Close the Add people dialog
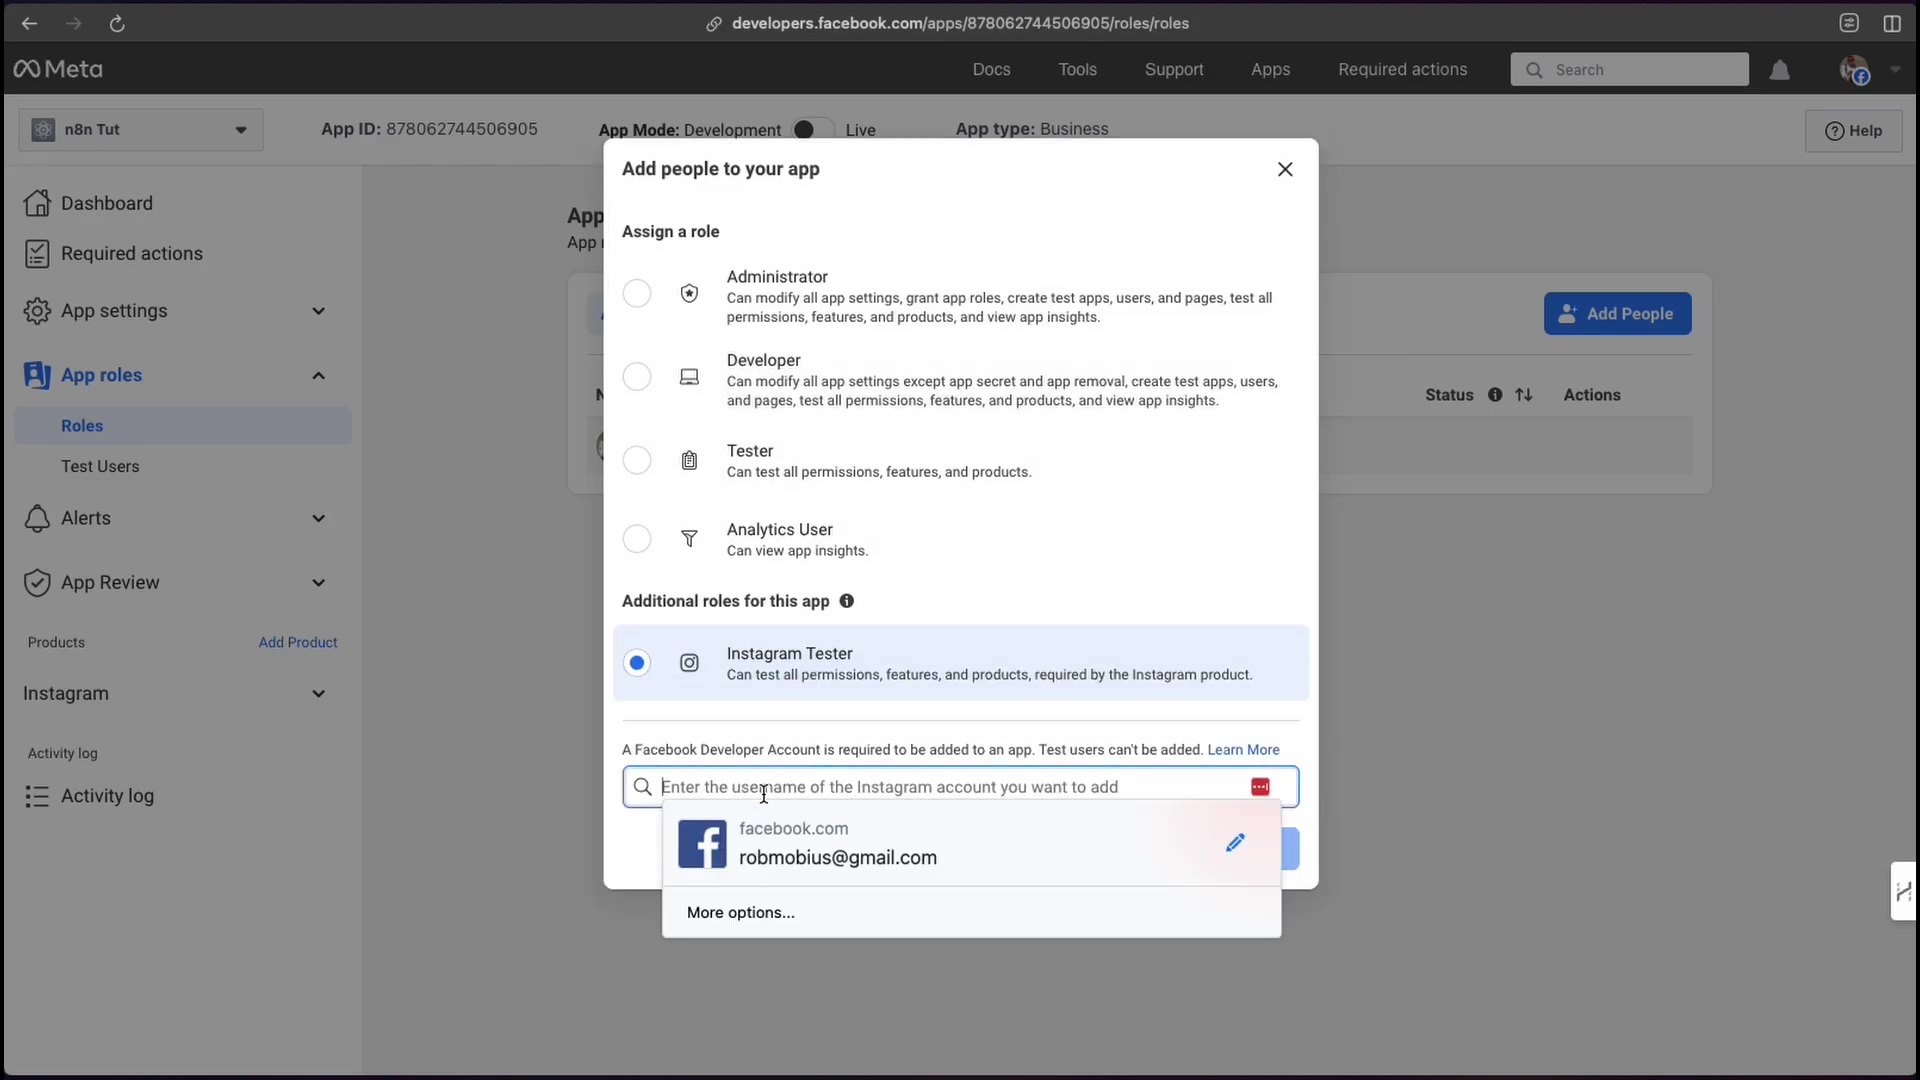The width and height of the screenshot is (1920, 1080). click(1285, 170)
